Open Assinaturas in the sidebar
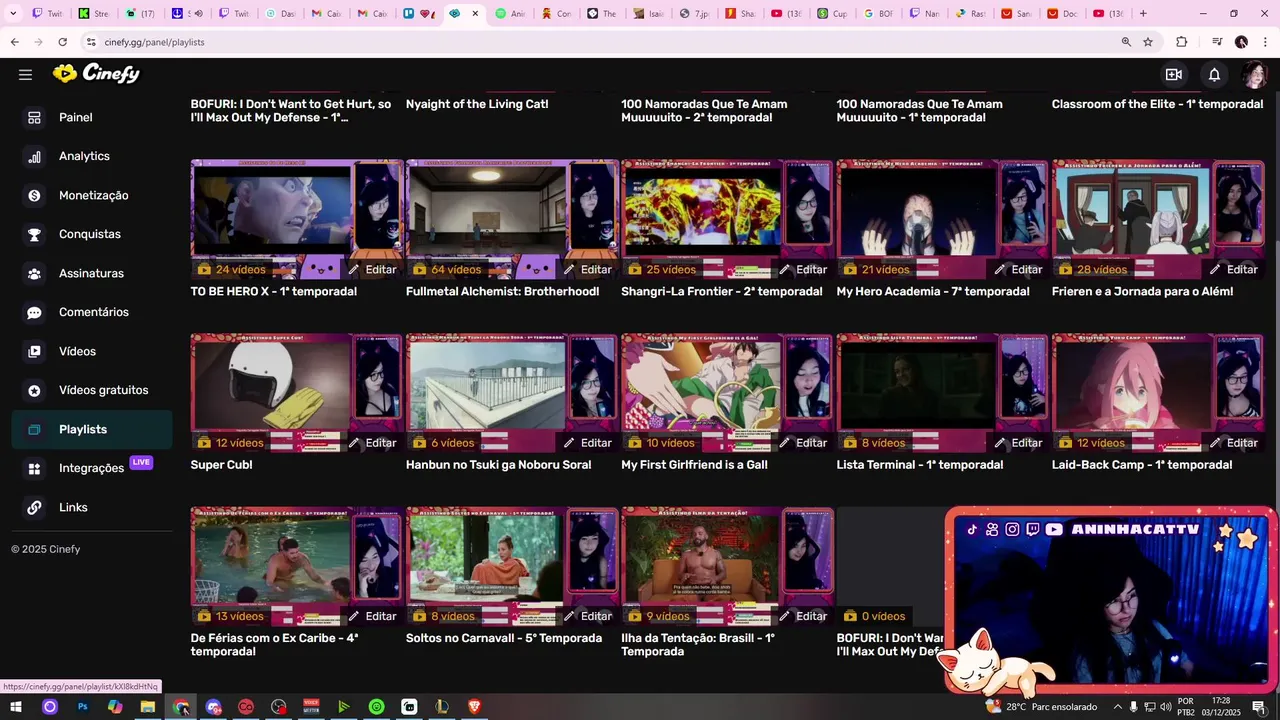This screenshot has height=720, width=1280. [x=92, y=273]
